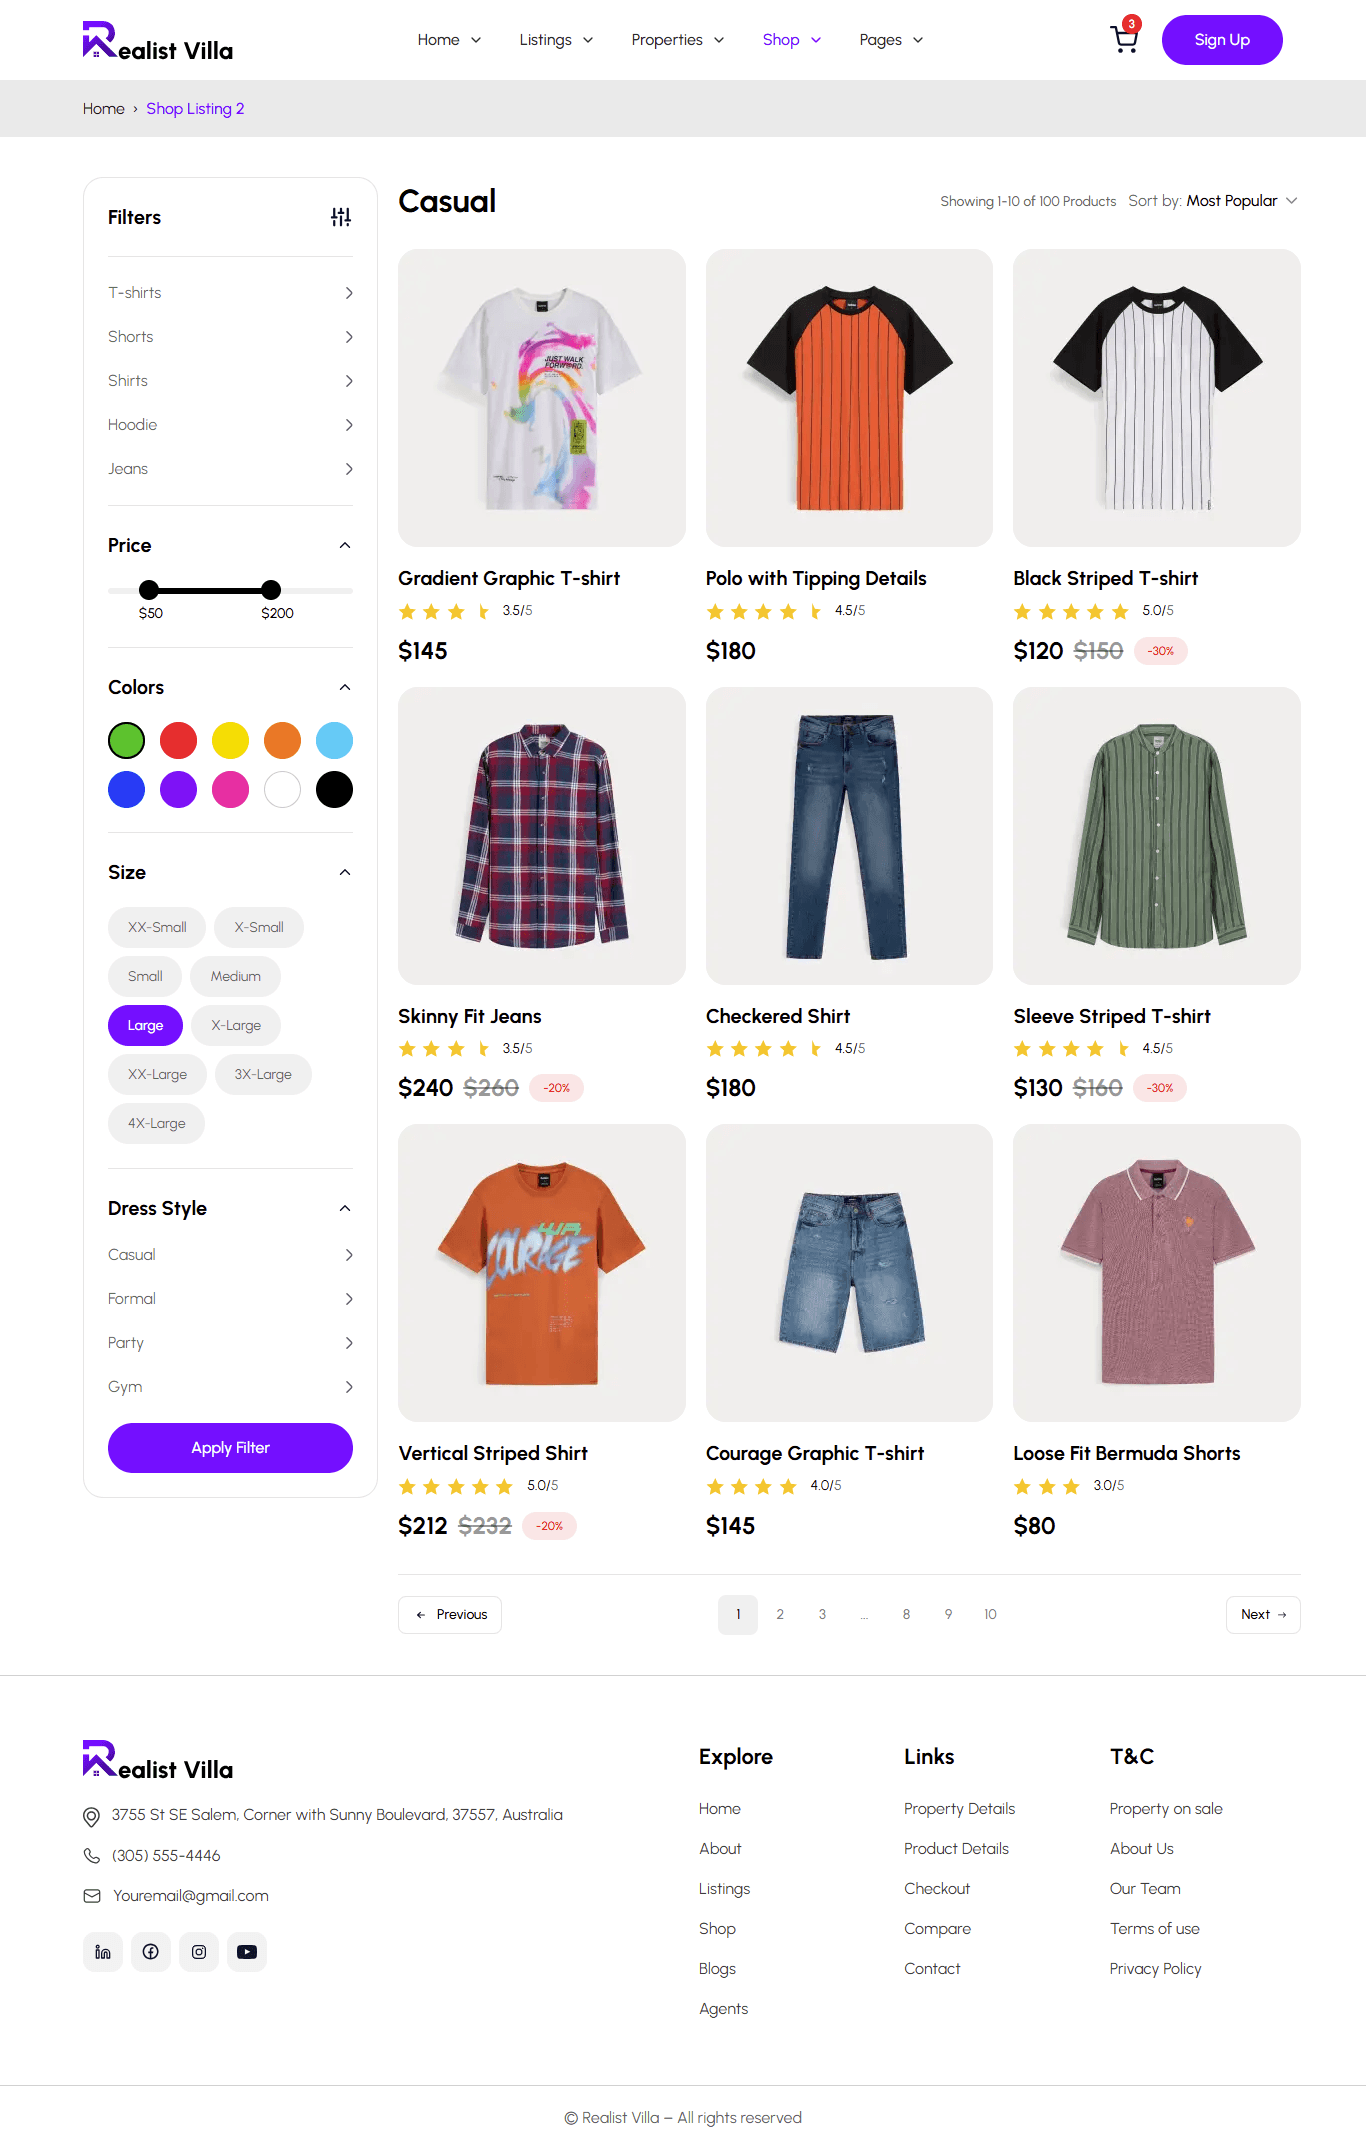The height and width of the screenshot is (2150, 1366).
Task: Open the YouTube social icon
Action: point(247,1952)
